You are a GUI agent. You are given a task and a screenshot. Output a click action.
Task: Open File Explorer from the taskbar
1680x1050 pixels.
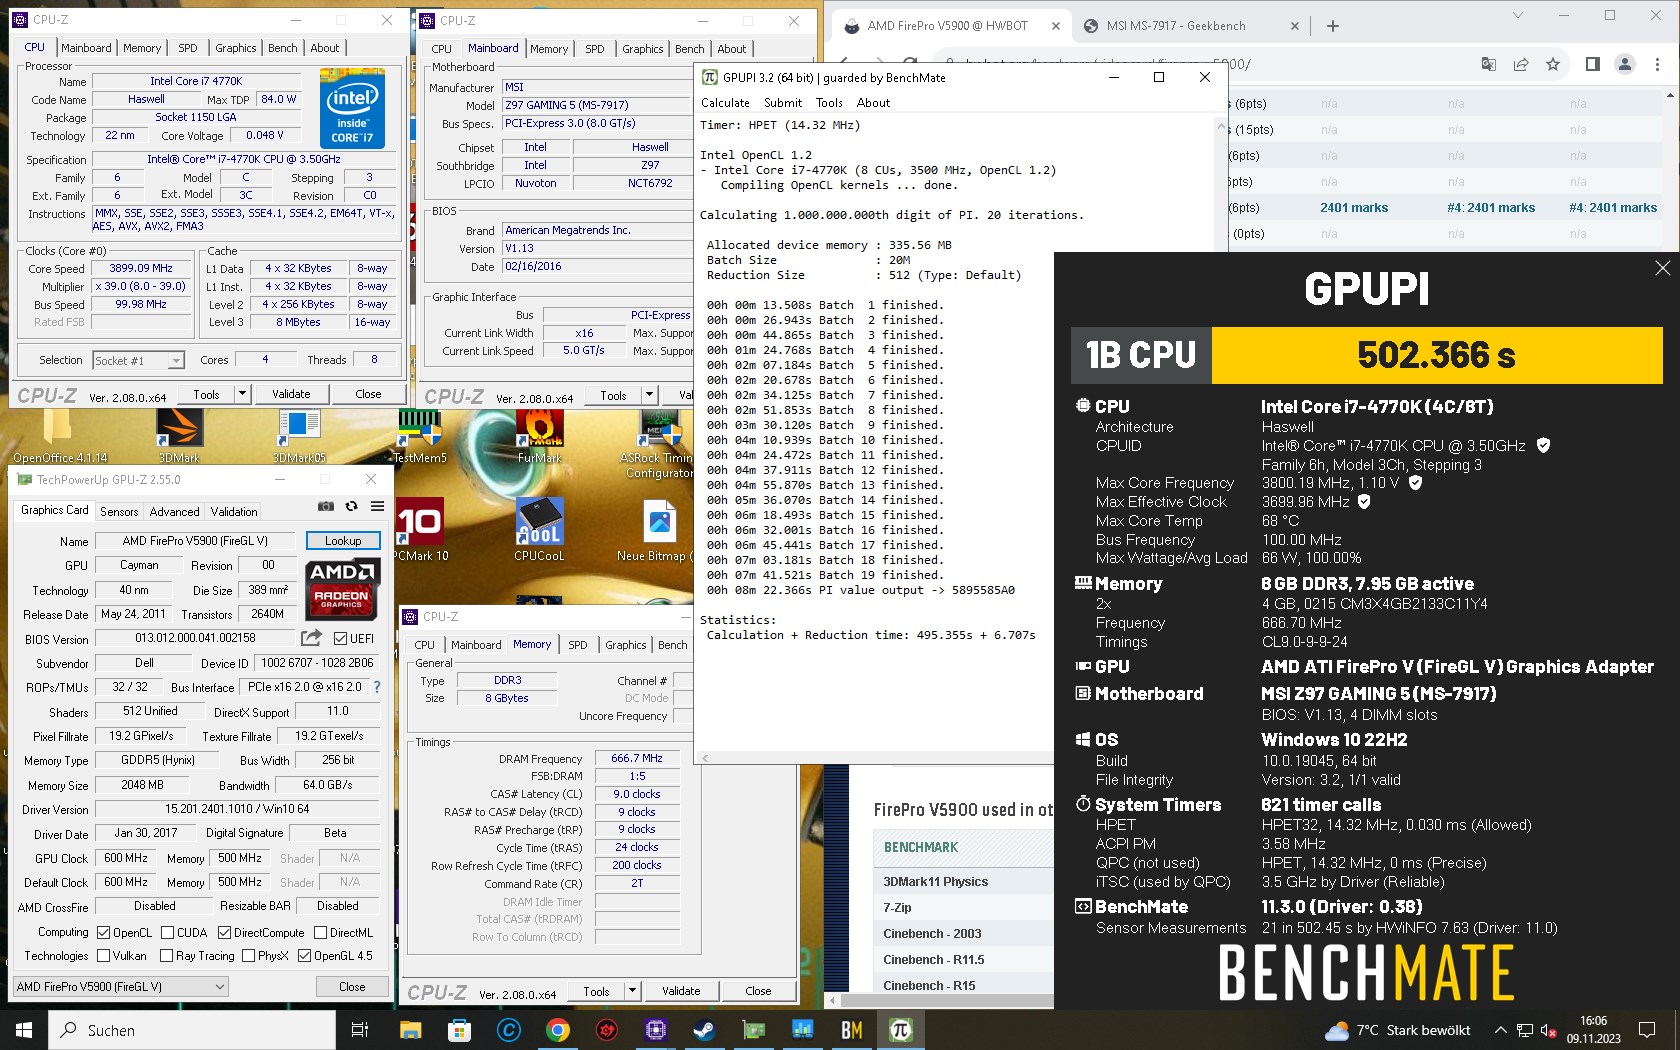tap(410, 1030)
